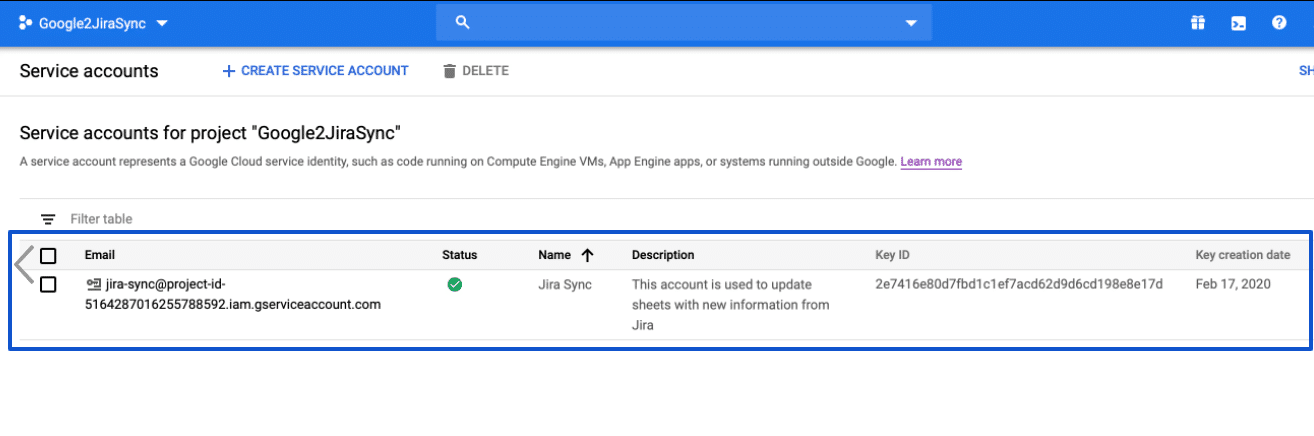
Task: Check the jira-sync service account row checkbox
Action: coord(48,284)
